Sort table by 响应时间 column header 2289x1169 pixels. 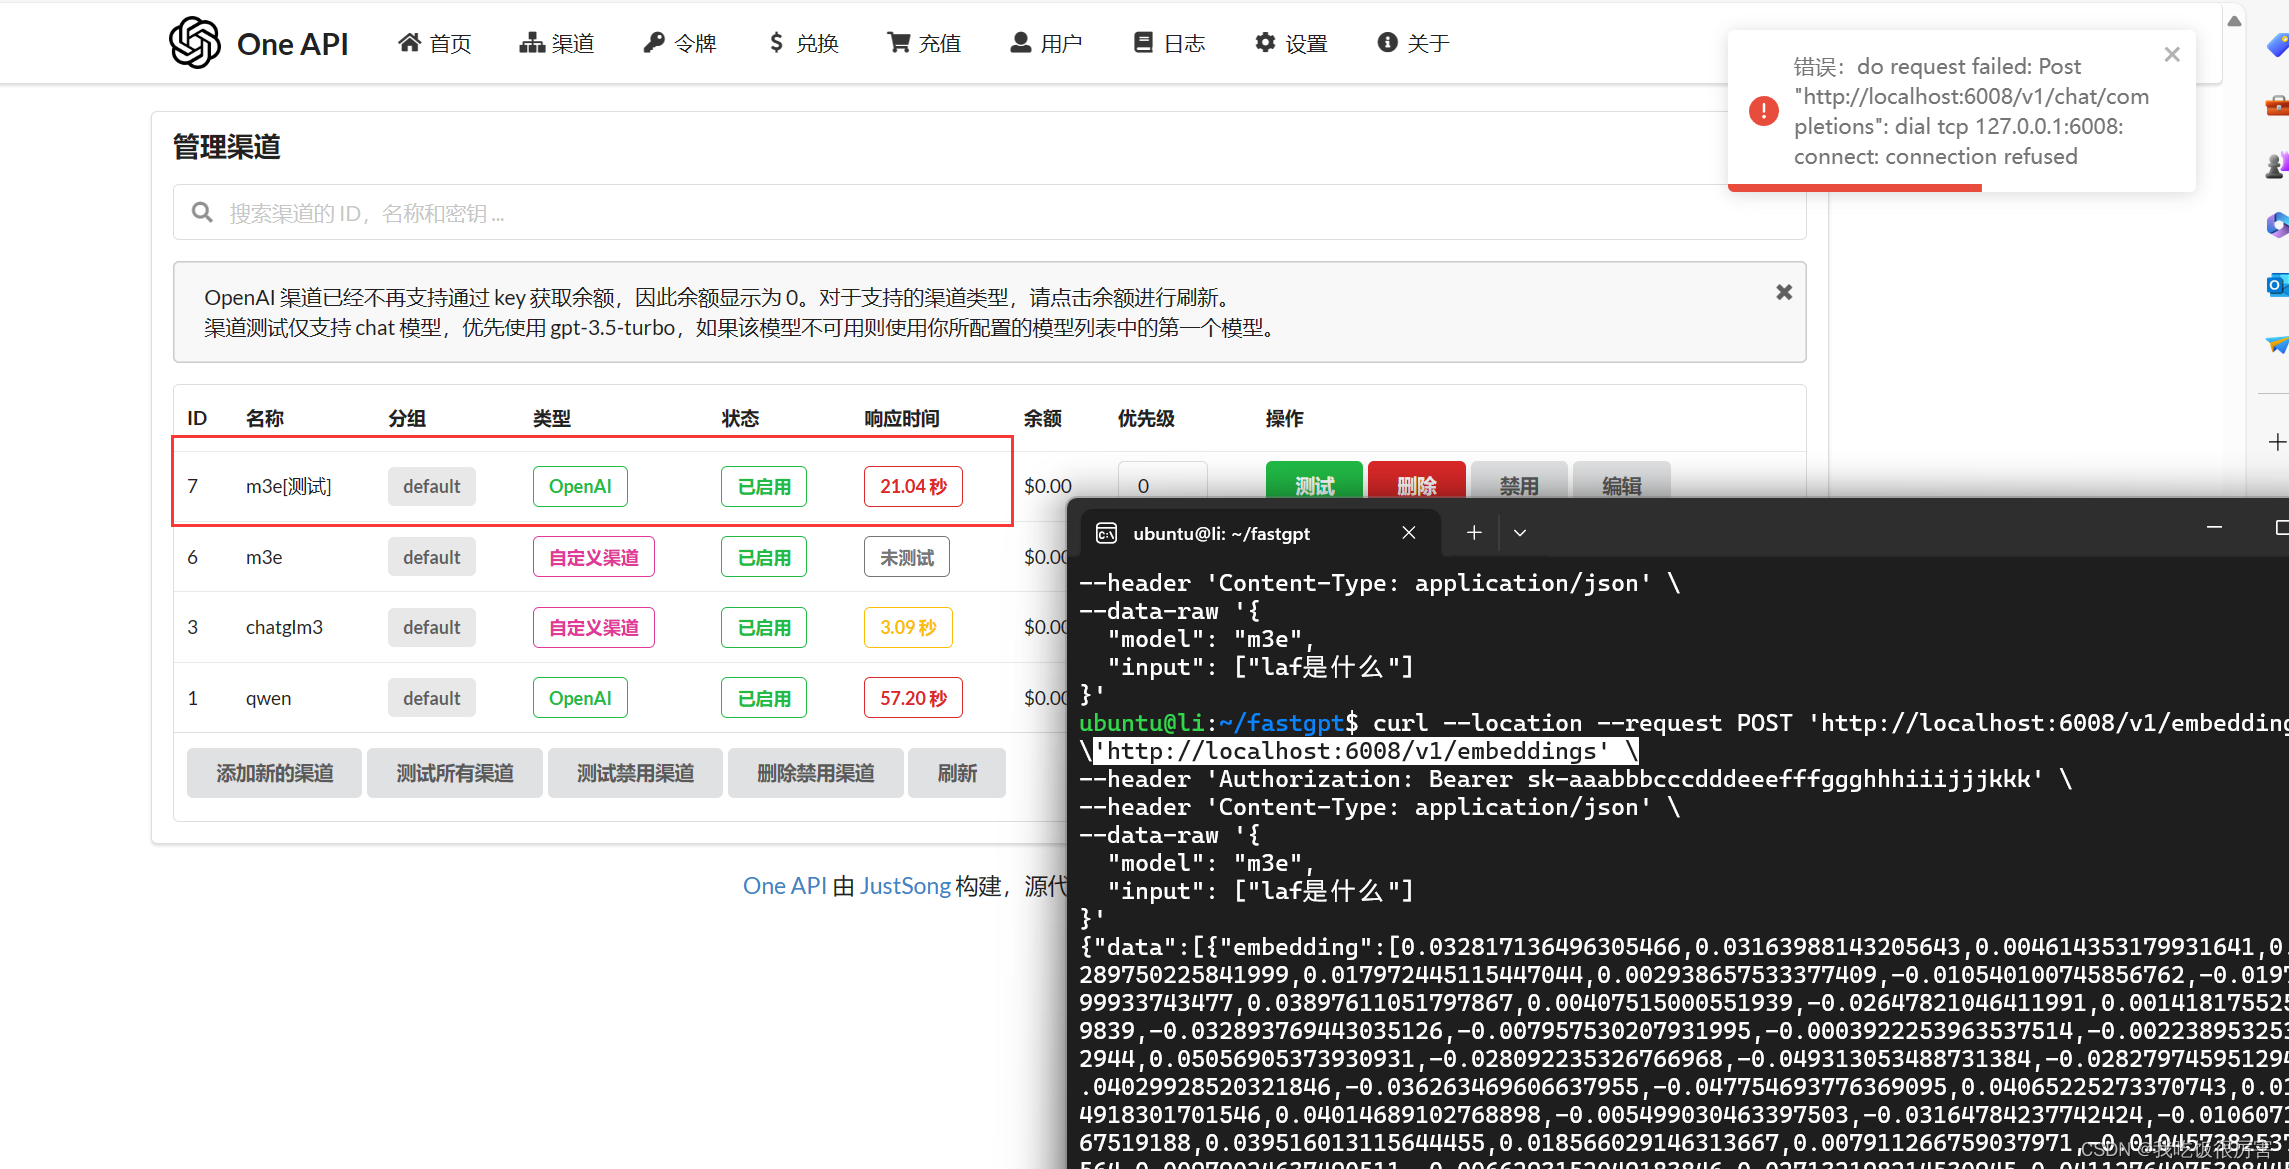point(901,418)
